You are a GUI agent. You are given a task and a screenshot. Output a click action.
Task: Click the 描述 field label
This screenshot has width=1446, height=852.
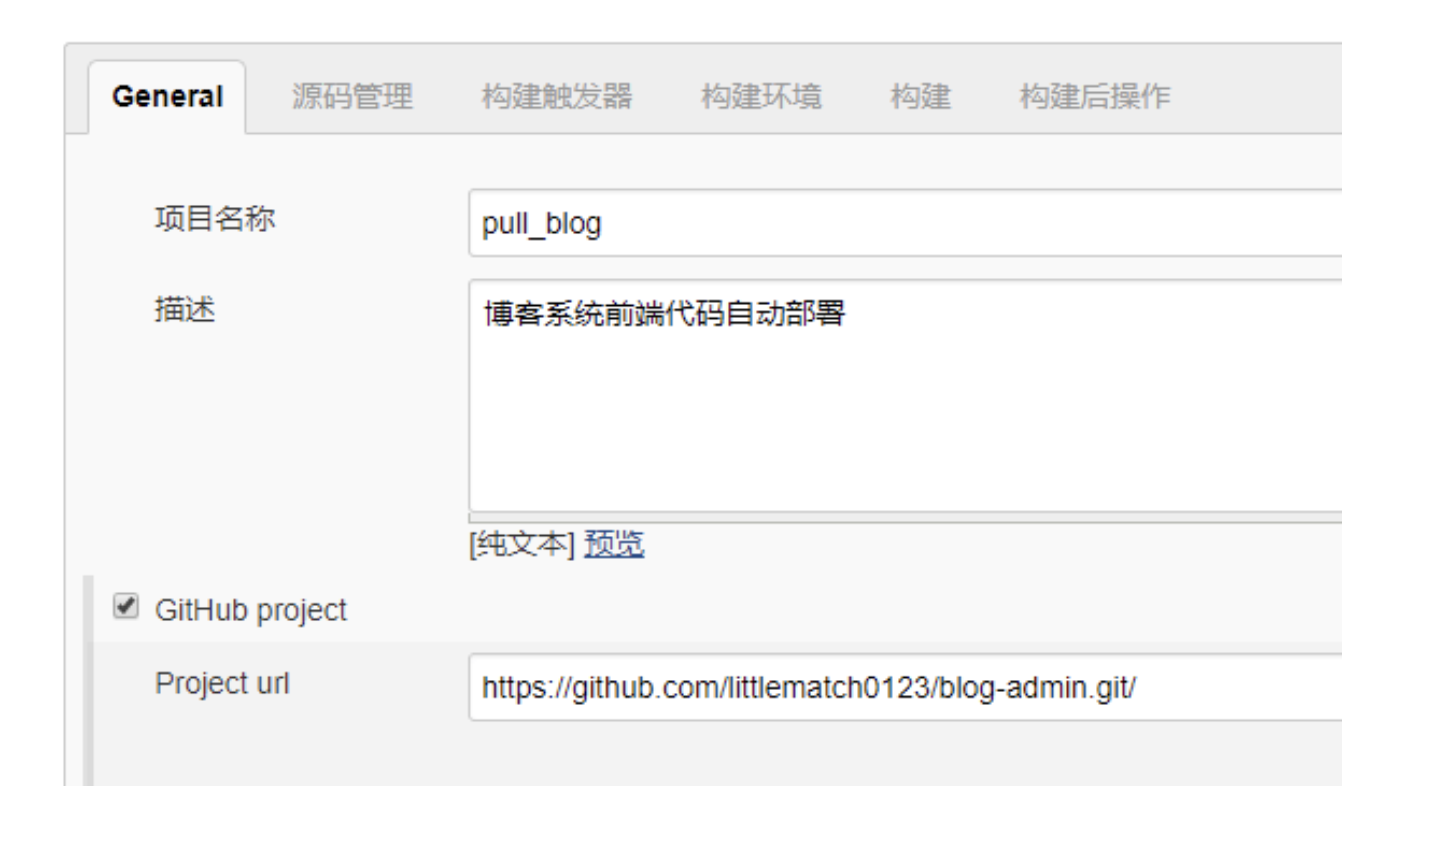[x=185, y=309]
